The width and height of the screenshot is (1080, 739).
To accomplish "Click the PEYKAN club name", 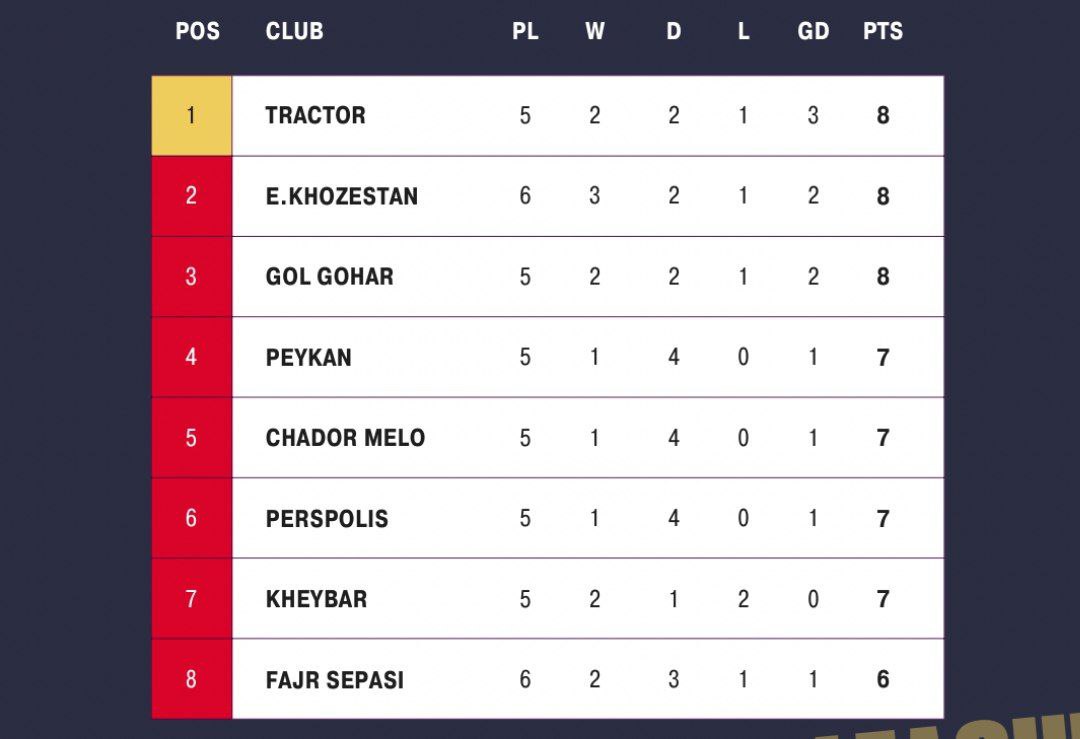I will pyautogui.click(x=308, y=357).
